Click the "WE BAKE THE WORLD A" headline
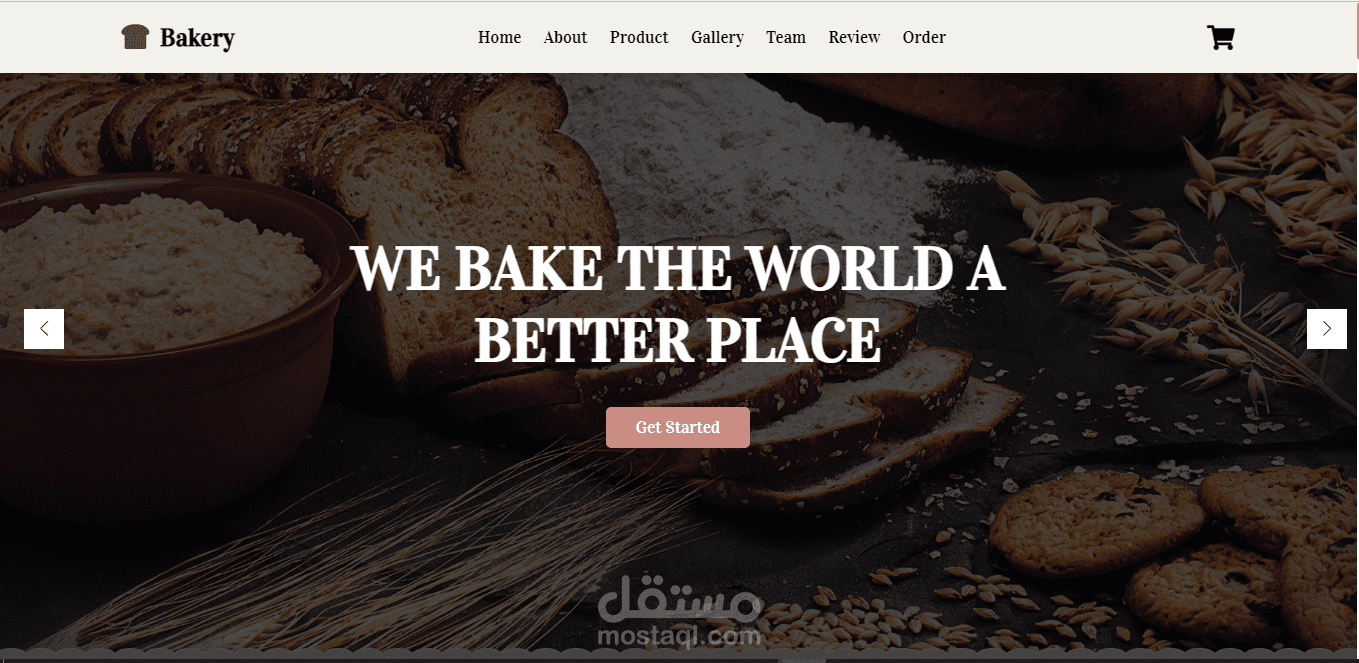Viewport: 1359px width, 663px height. pos(678,268)
